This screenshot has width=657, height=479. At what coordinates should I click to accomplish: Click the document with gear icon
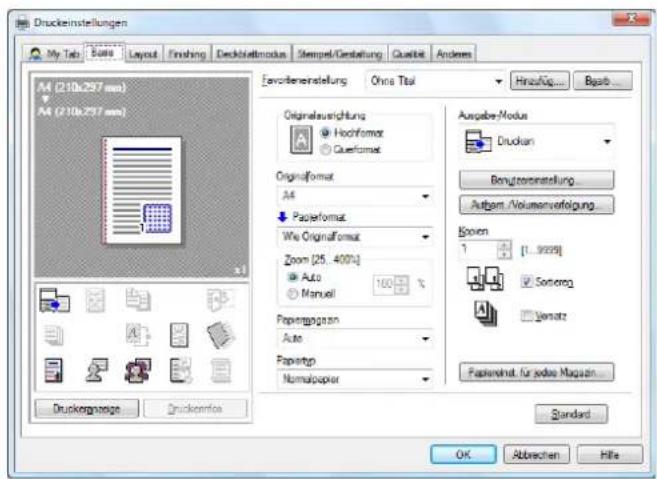click(181, 370)
